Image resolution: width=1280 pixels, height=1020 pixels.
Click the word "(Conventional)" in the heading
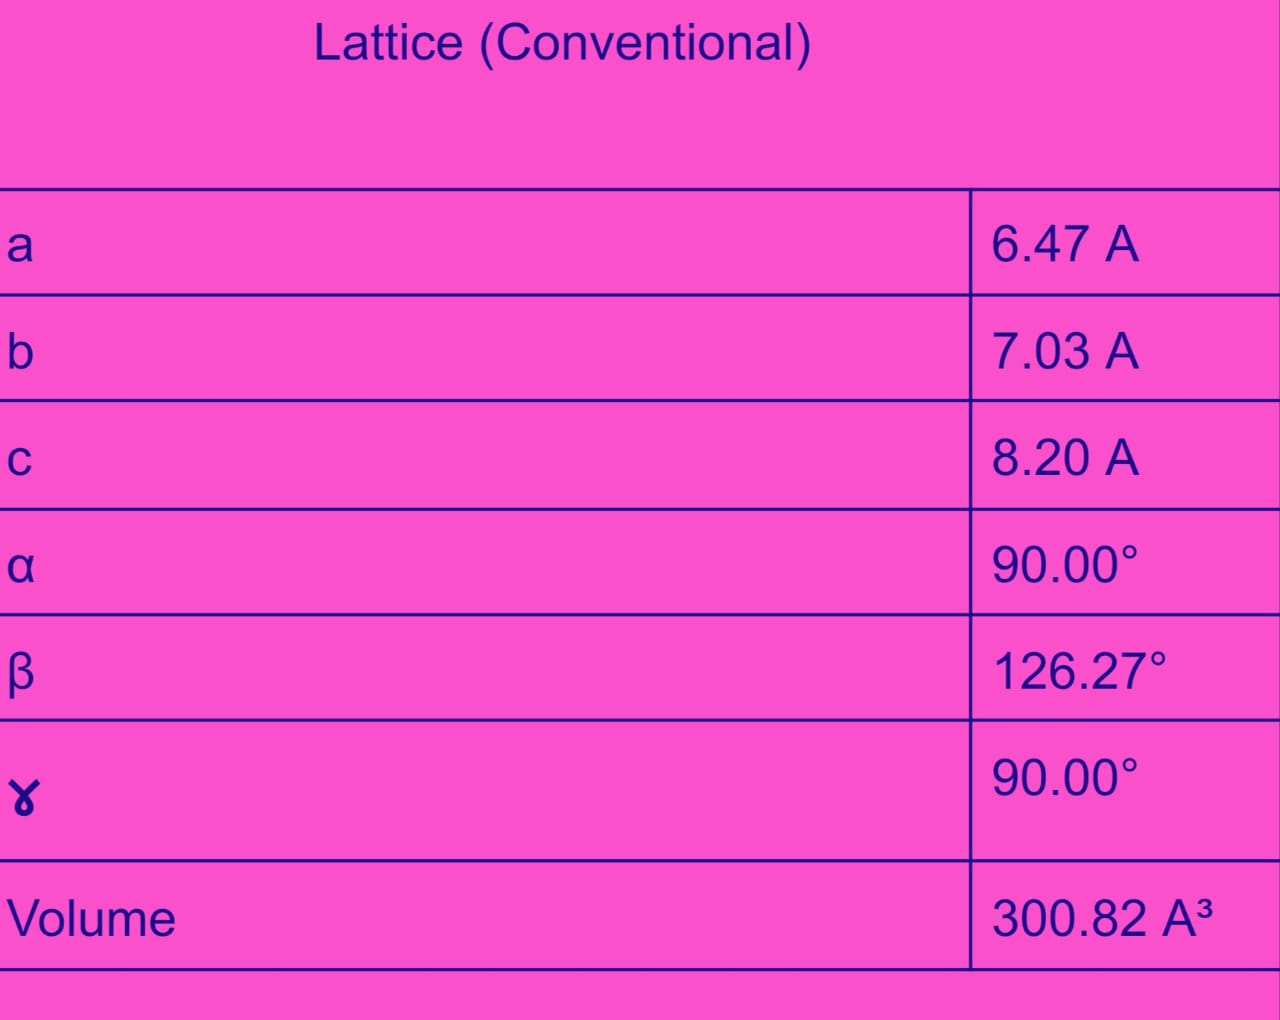[x=646, y=44]
